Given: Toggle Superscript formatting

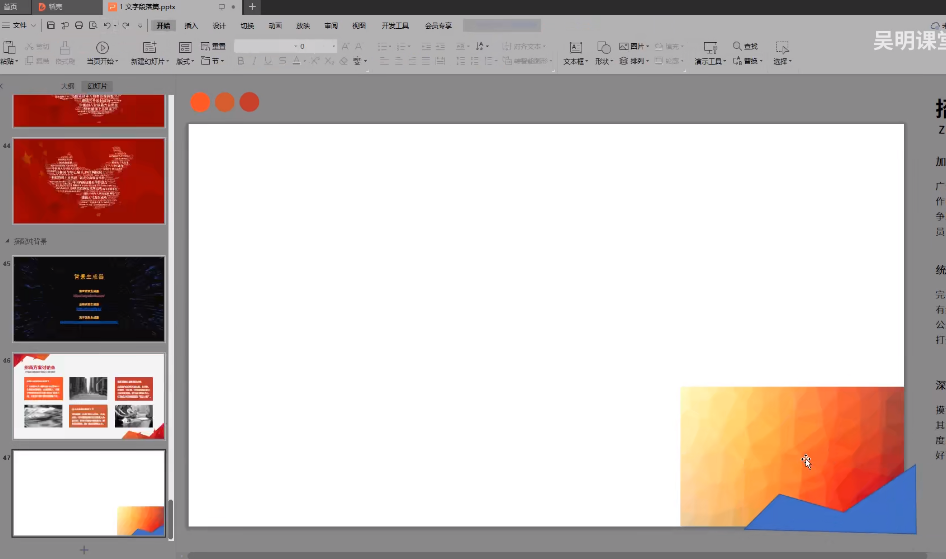Looking at the screenshot, I should 315,61.
